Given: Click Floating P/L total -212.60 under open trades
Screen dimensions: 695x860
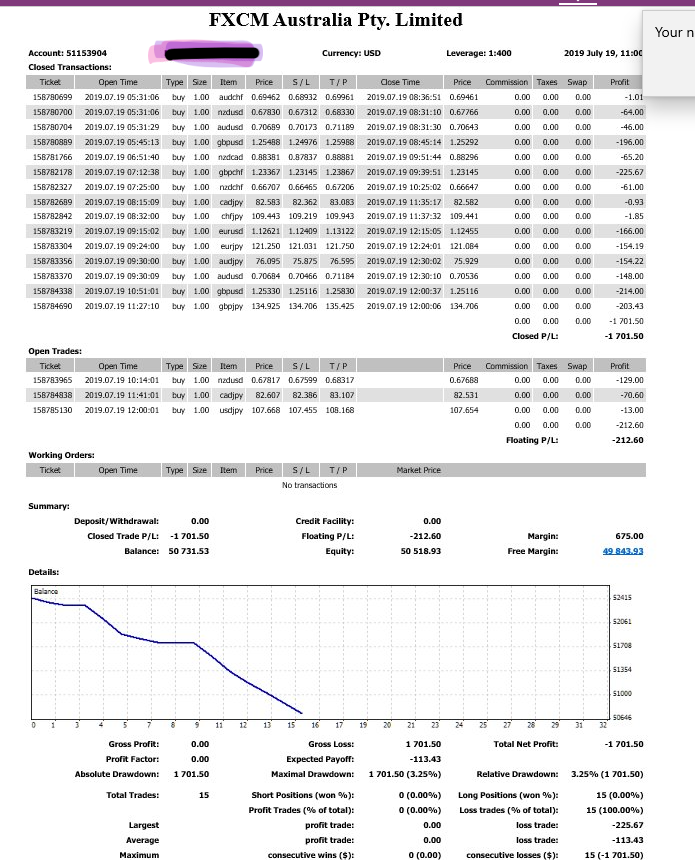Looking at the screenshot, I should coord(628,440).
